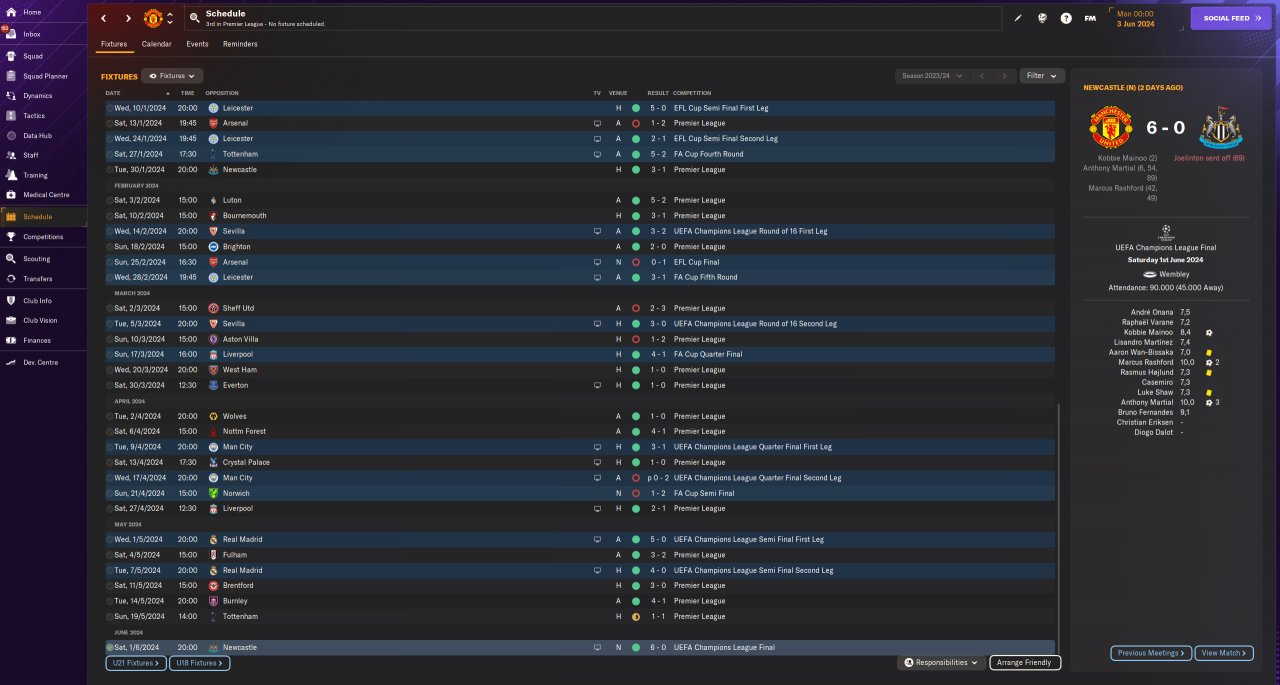Viewport: 1280px width, 685px height.
Task: Click the globe world icon in header
Action: click(1042, 18)
